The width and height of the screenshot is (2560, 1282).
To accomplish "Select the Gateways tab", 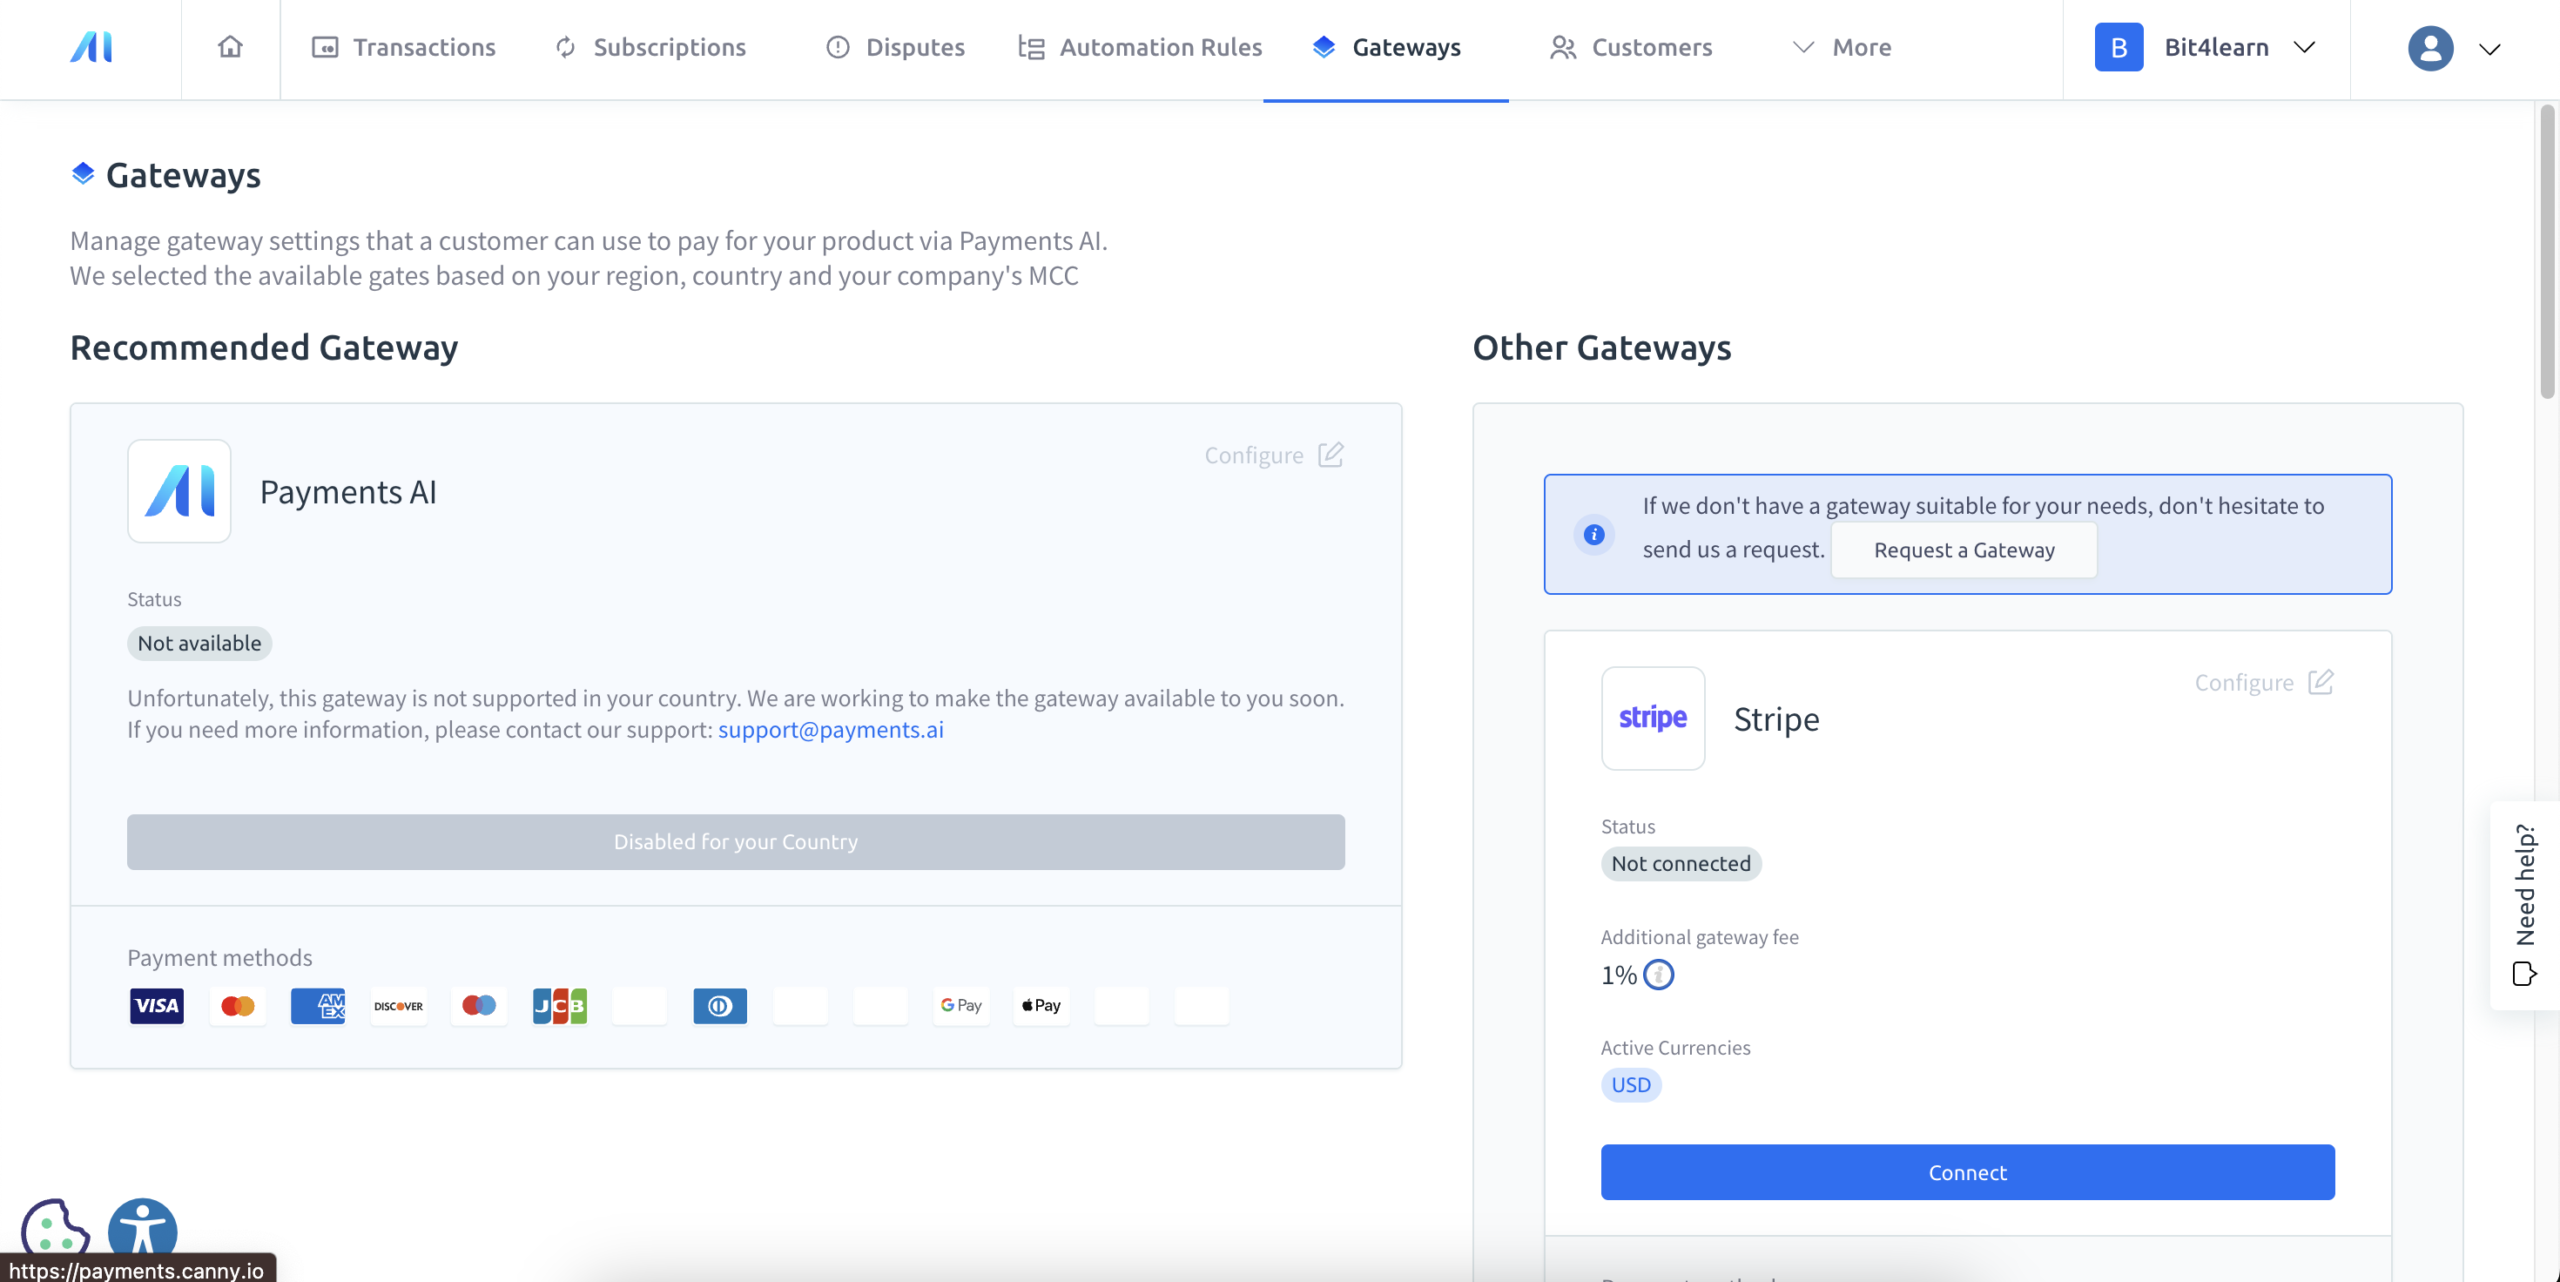I will coord(1386,47).
